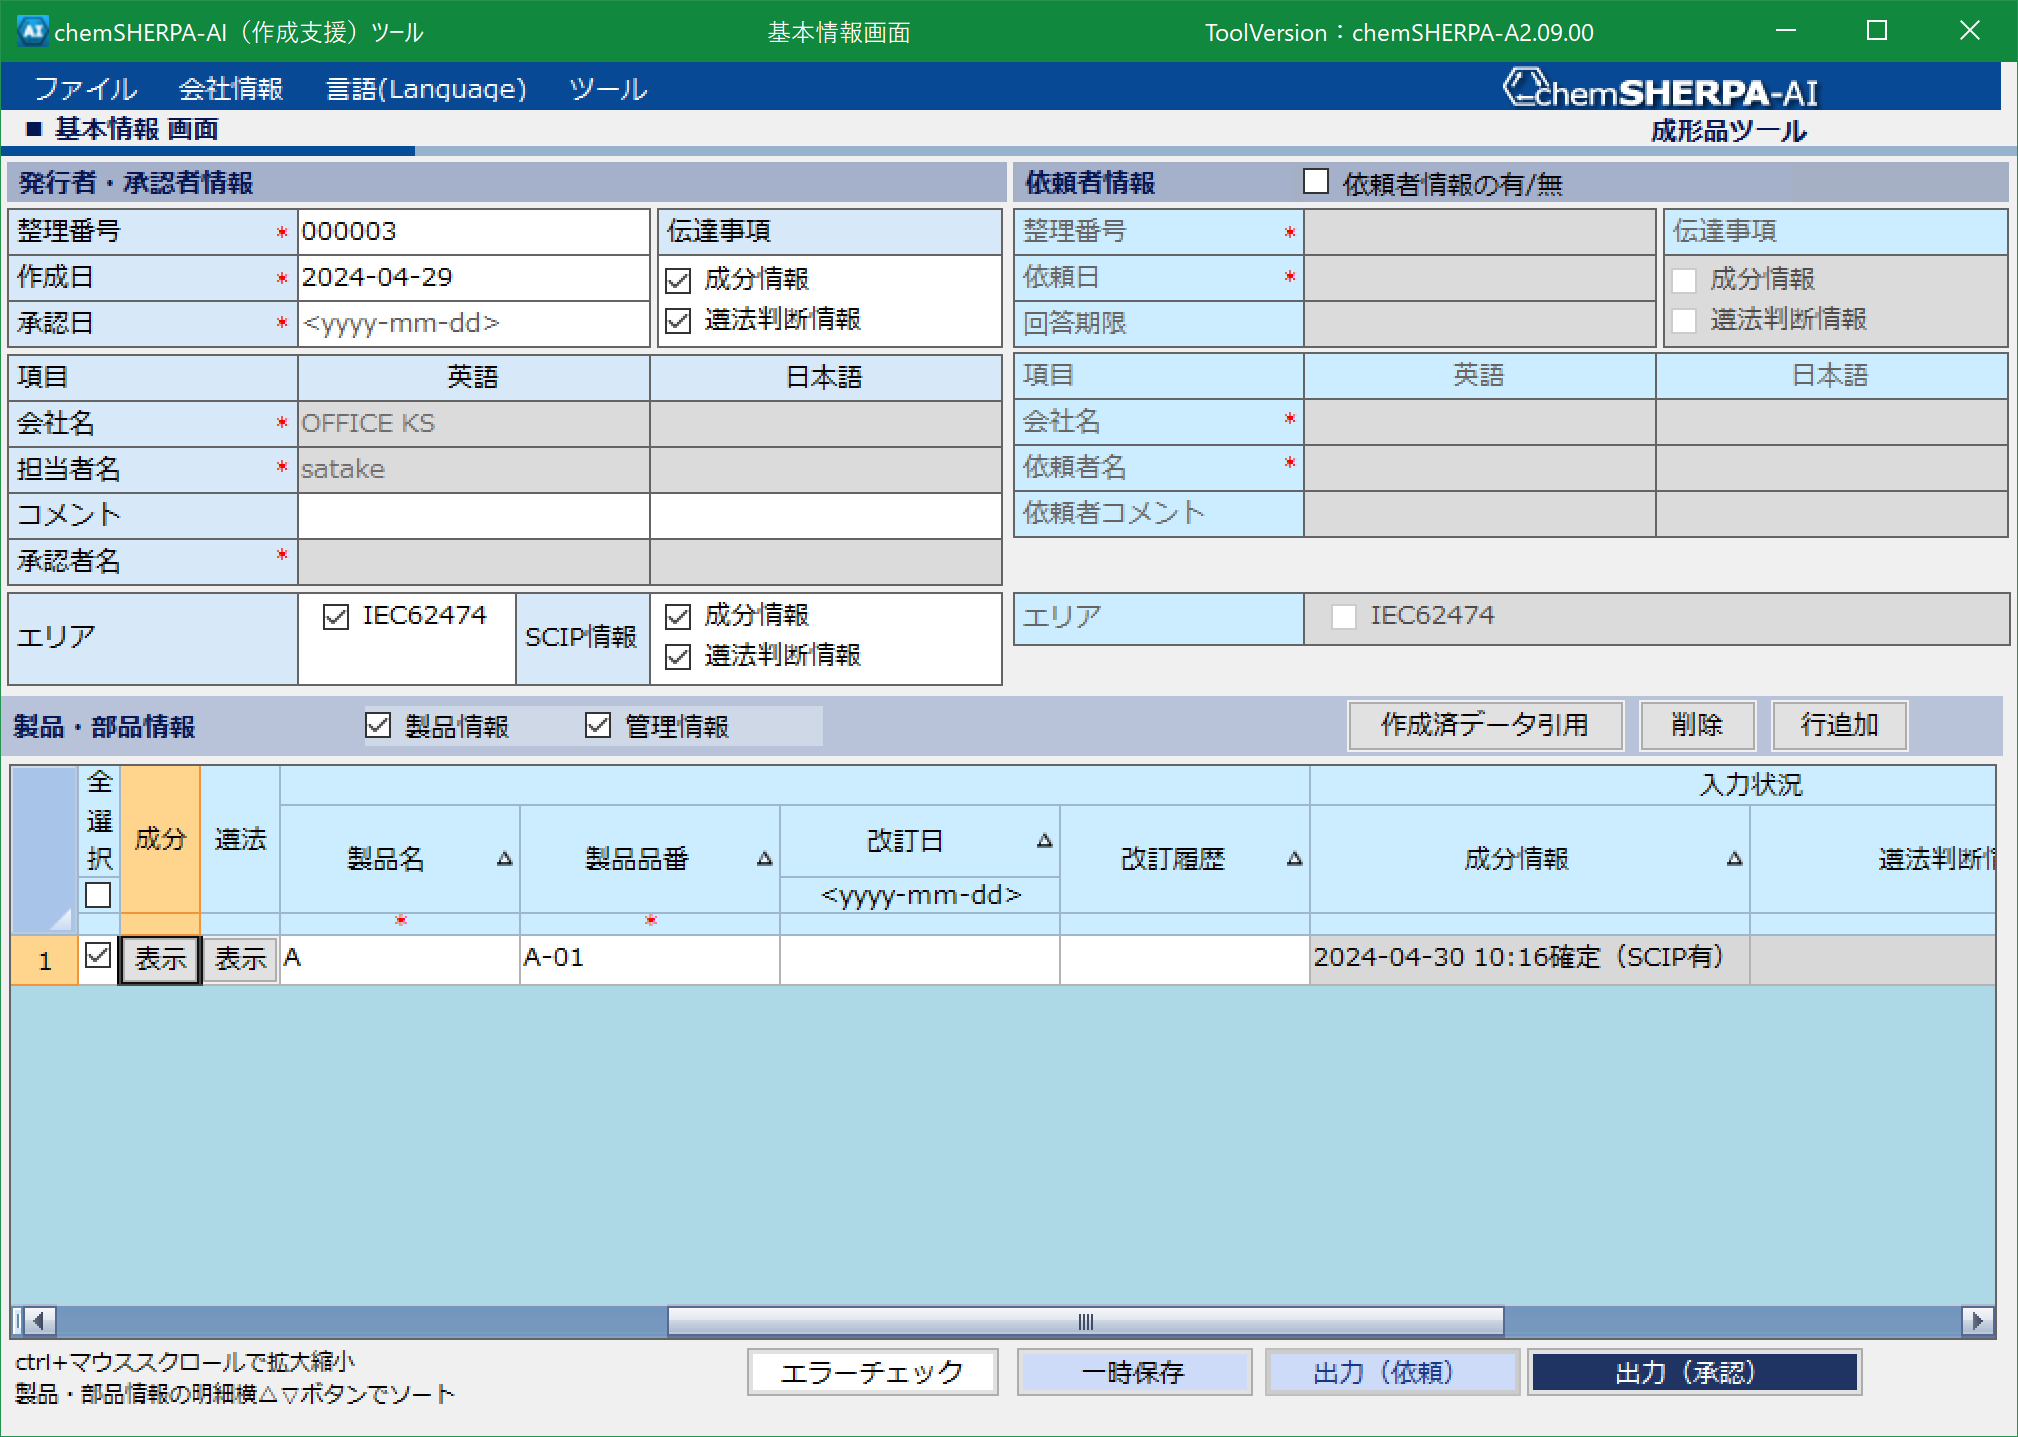Image resolution: width=2018 pixels, height=1437 pixels.
Task: Sort rows by 改訂日 triangle icon
Action: [x=1043, y=840]
